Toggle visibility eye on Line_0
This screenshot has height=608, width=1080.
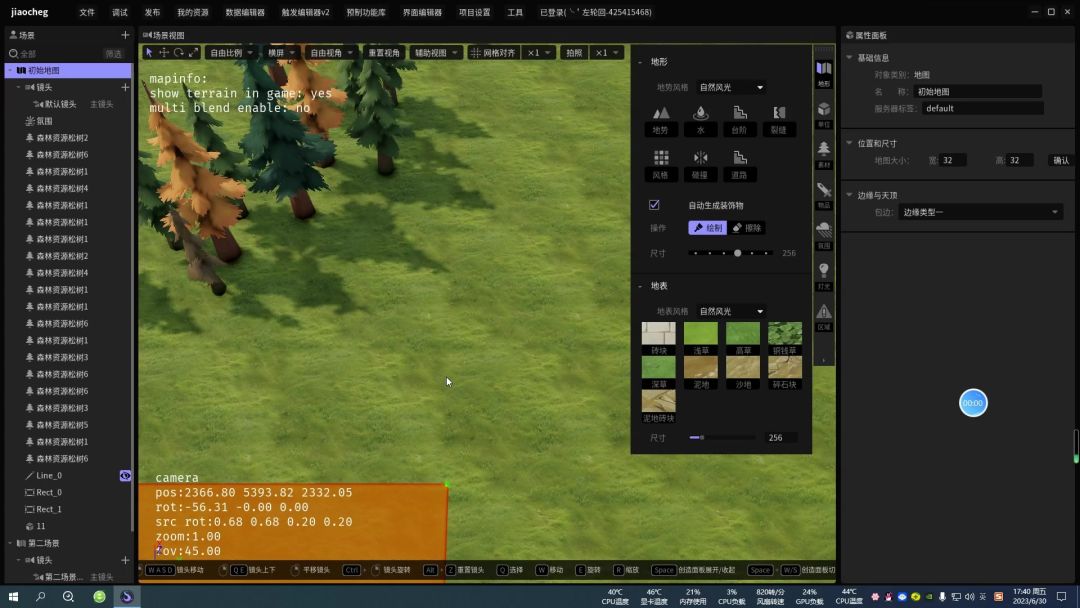(x=125, y=476)
